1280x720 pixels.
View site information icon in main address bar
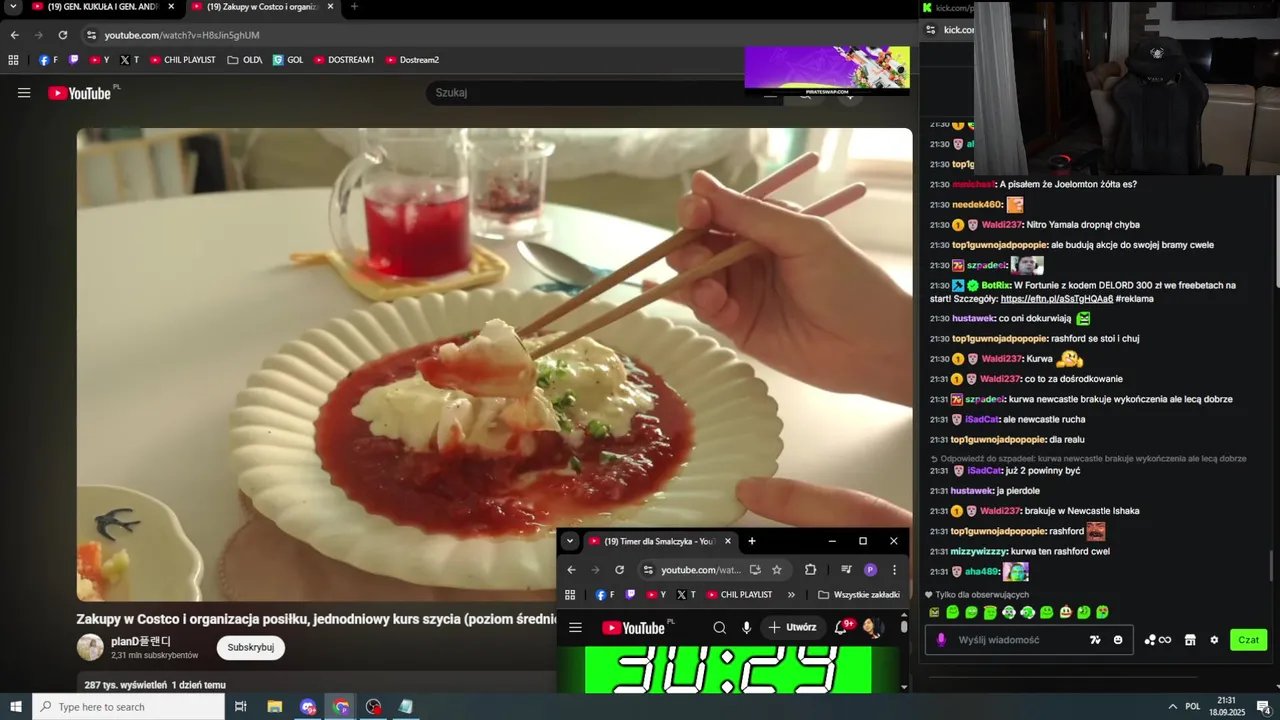tap(92, 35)
